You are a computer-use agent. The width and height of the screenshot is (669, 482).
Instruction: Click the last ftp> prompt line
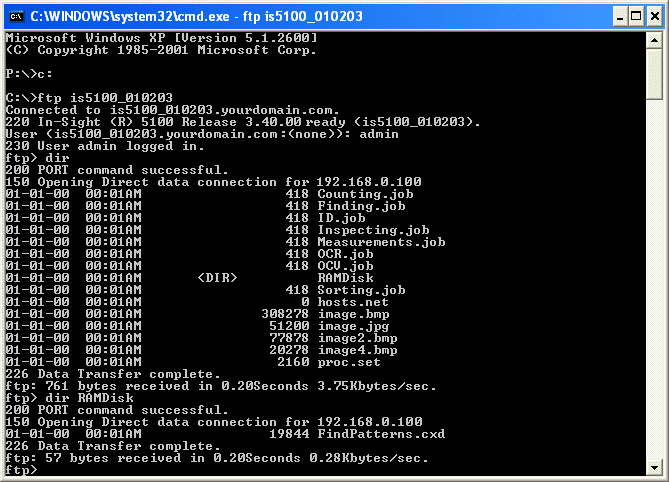[x=24, y=470]
